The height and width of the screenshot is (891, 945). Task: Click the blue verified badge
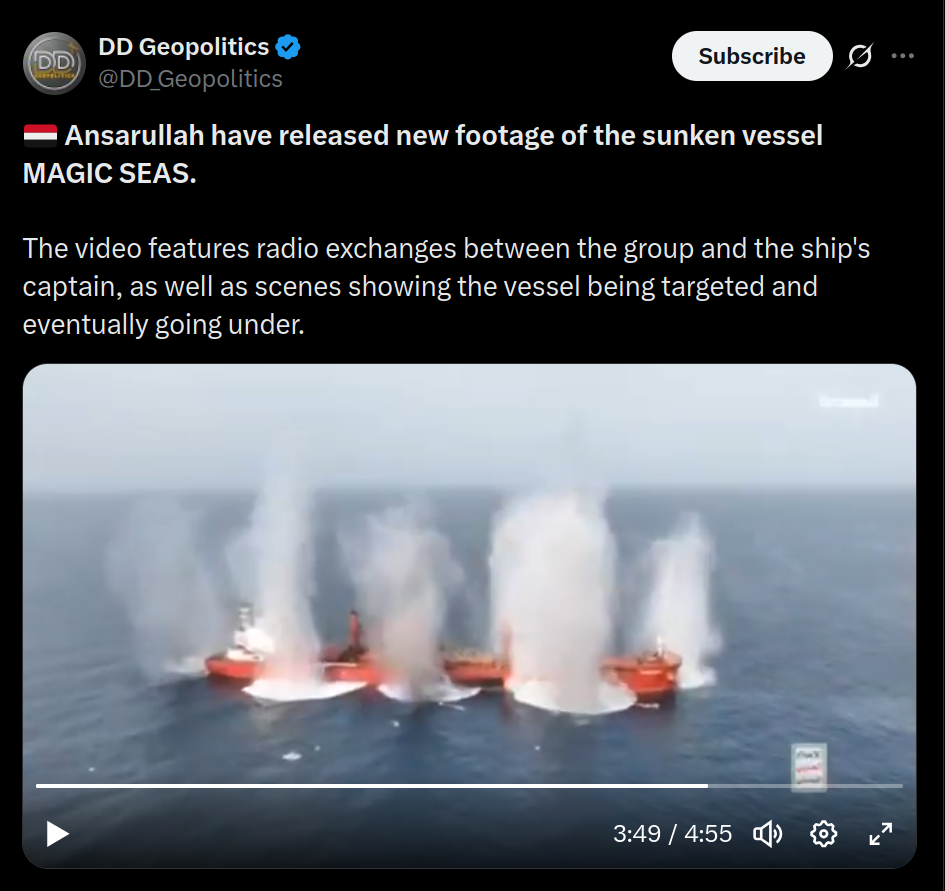[x=288, y=47]
